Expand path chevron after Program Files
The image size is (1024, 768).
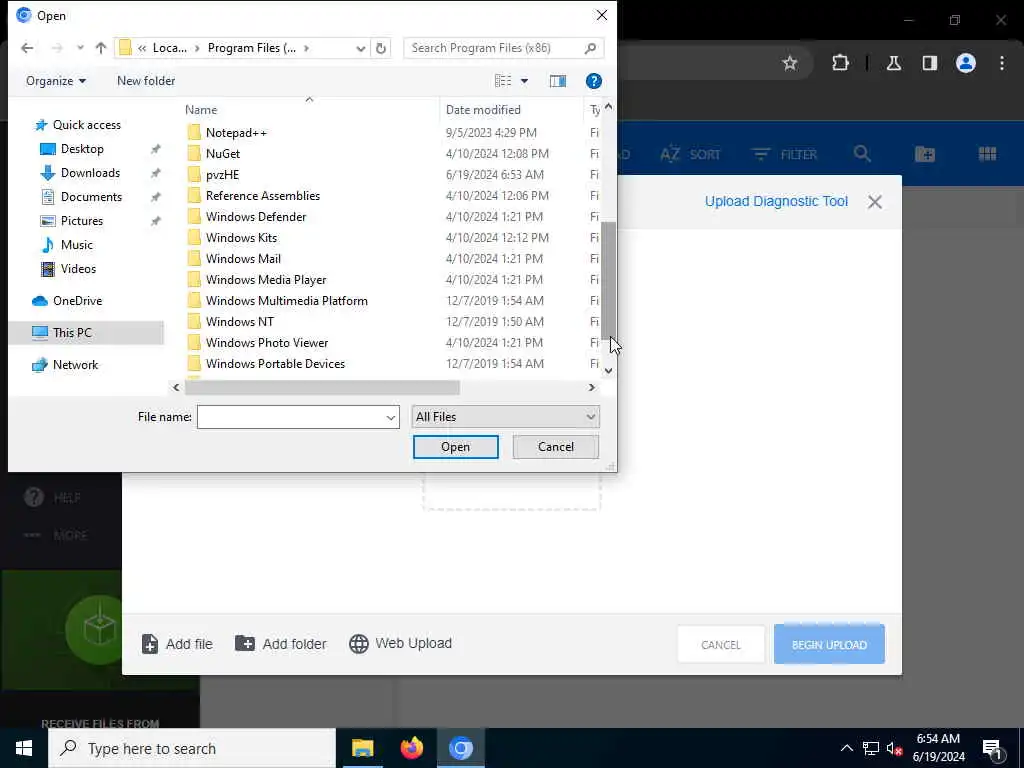tap(306, 48)
